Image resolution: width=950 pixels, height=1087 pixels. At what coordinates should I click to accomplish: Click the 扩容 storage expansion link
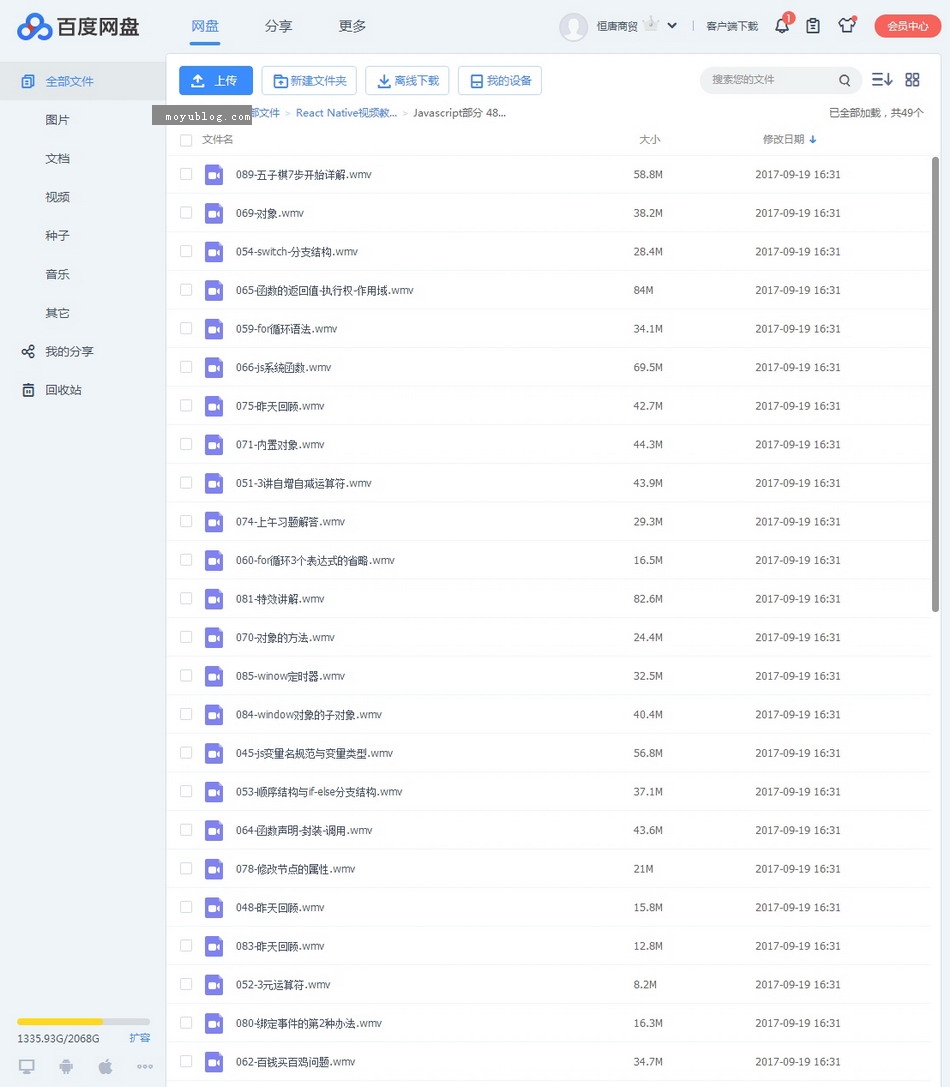click(x=139, y=1038)
